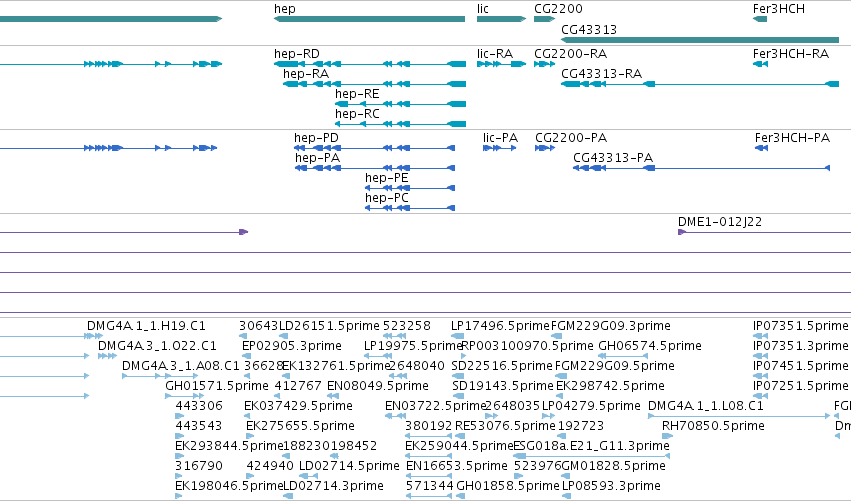Select the 316790 feature label
Screen dimensions: 851x501
coord(199,466)
